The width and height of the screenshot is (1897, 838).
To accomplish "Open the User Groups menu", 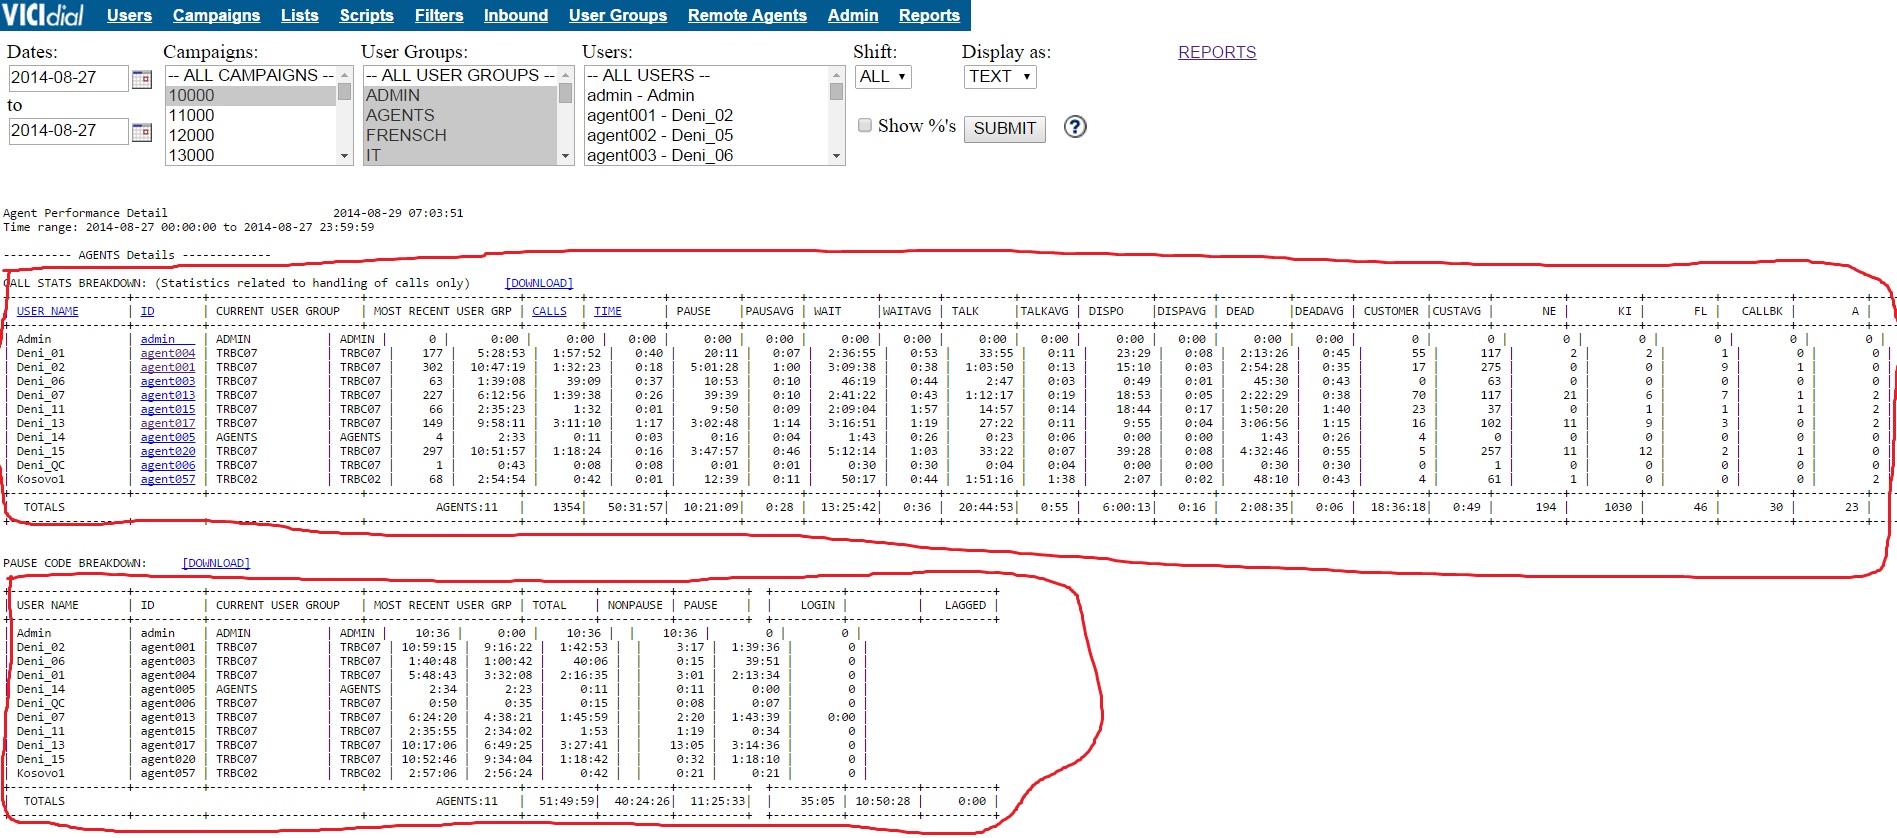I will 618,15.
